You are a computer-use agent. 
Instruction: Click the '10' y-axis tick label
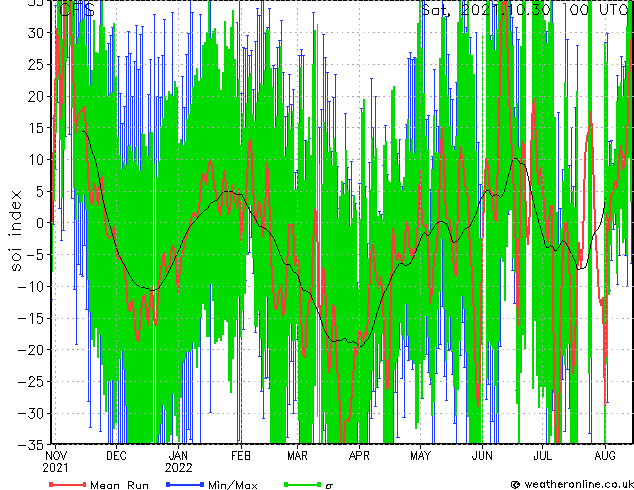[36, 159]
